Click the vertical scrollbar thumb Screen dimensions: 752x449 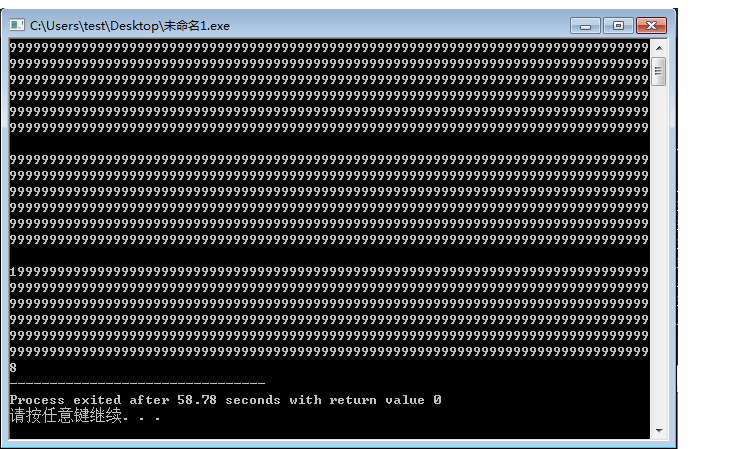pos(658,70)
